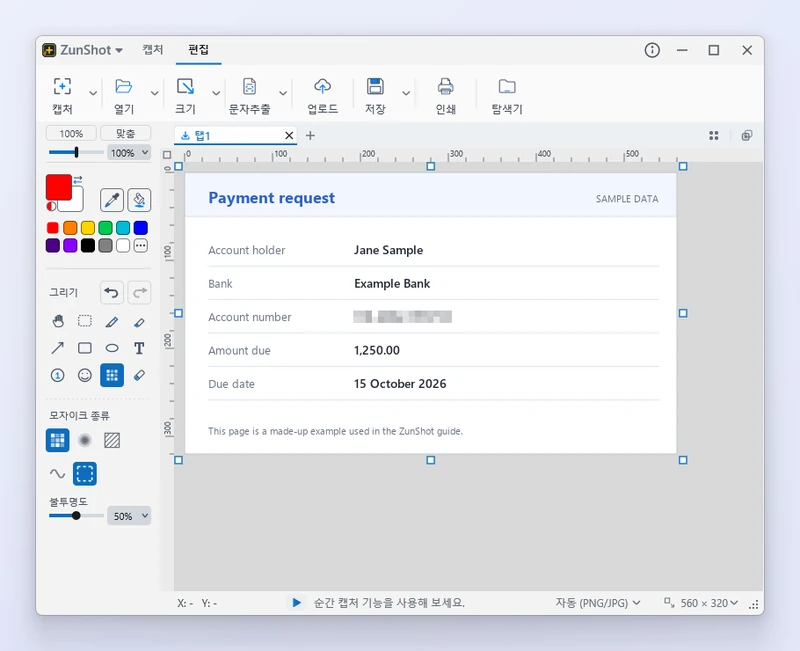Click the 100% zoom reset button
The image size is (800, 651).
(x=71, y=133)
